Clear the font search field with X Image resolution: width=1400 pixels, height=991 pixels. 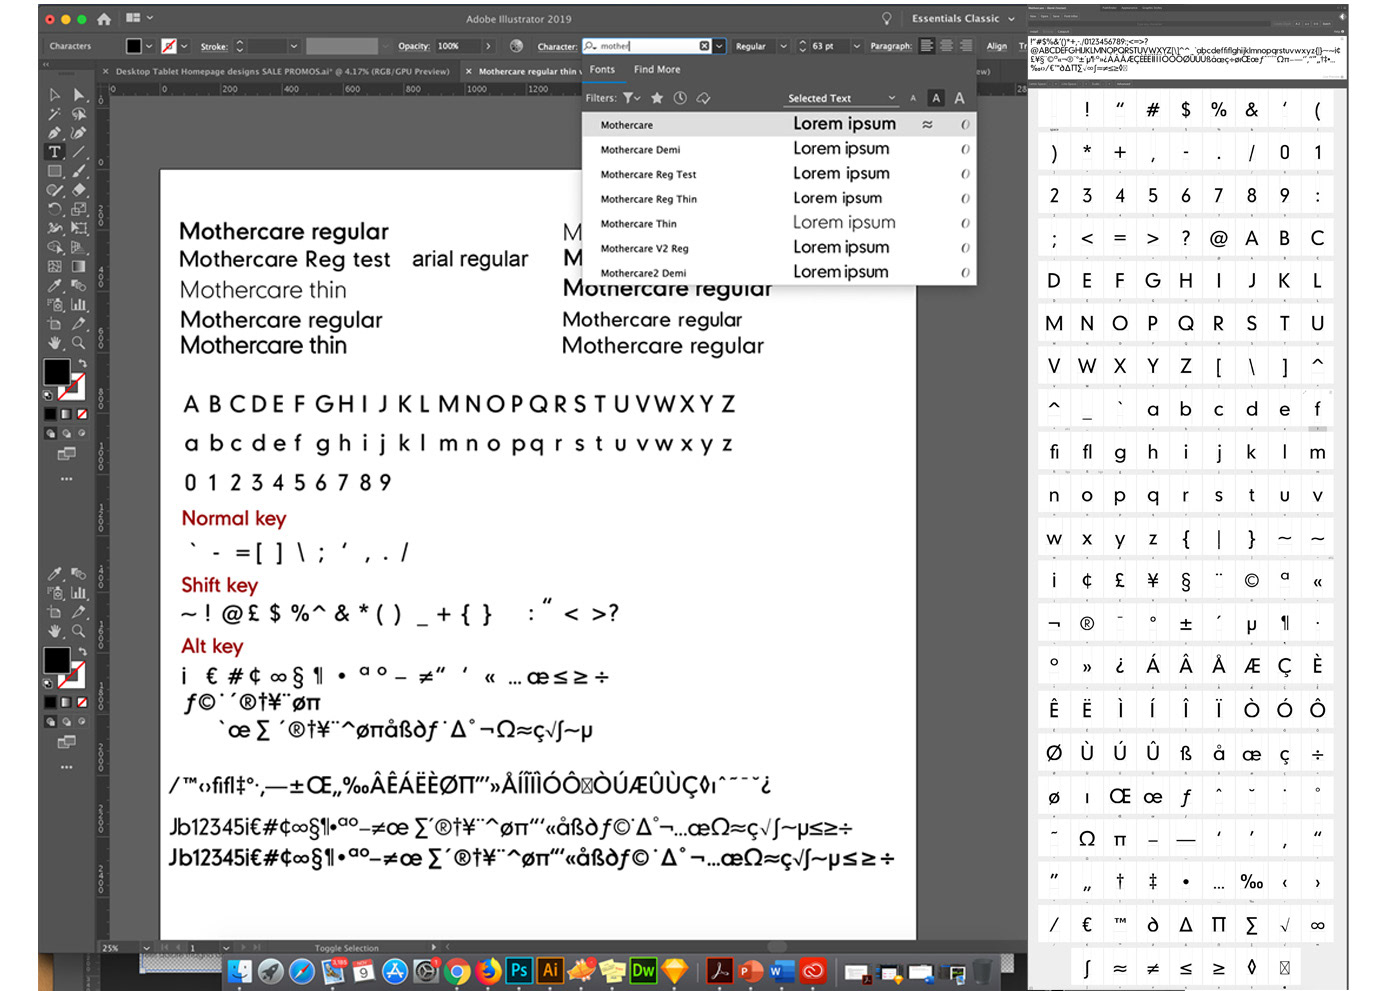tap(704, 46)
